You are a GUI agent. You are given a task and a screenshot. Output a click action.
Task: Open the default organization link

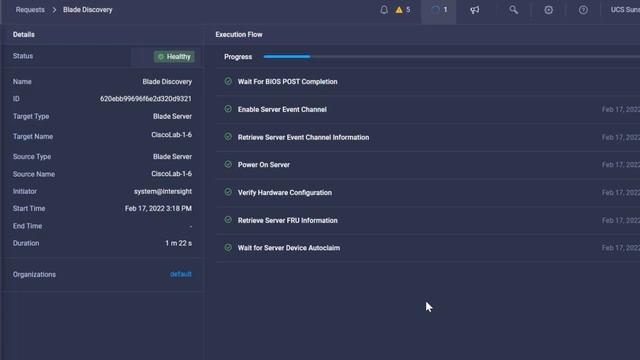181,274
